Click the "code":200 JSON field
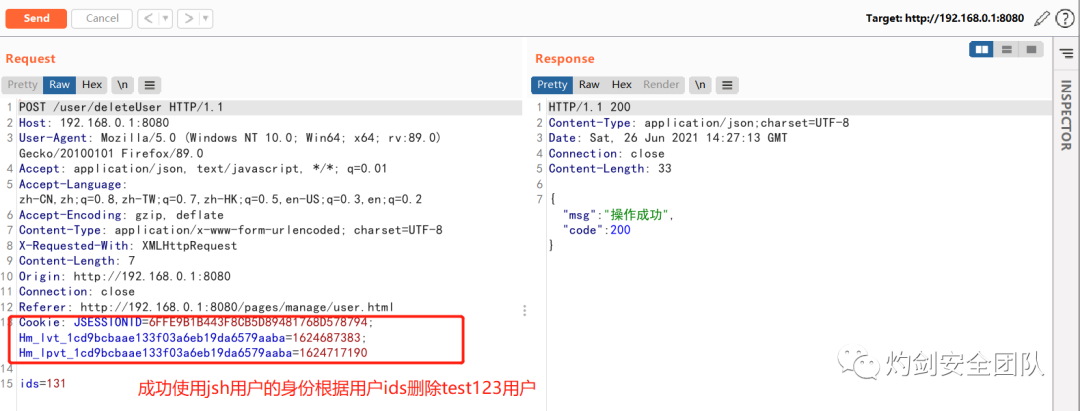The width and height of the screenshot is (1080, 411). click(596, 230)
